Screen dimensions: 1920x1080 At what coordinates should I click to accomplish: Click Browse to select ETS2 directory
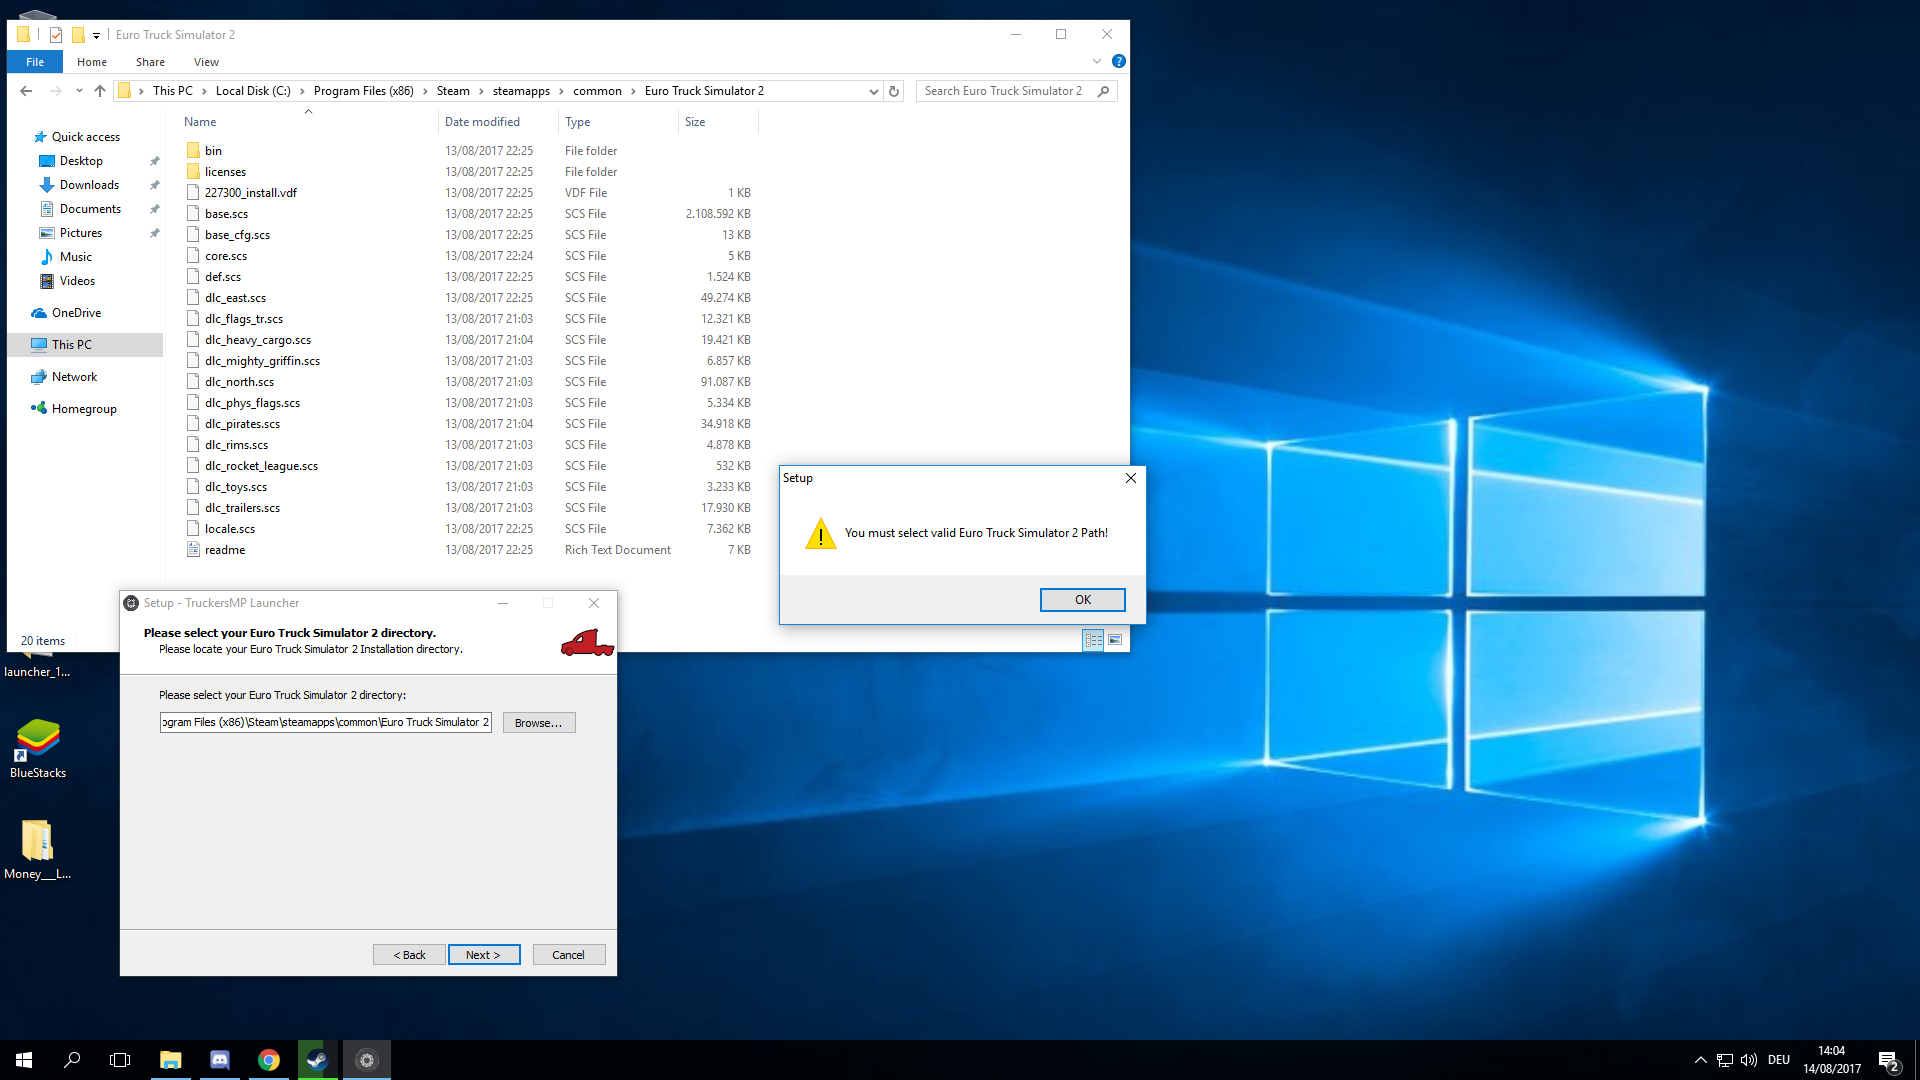pyautogui.click(x=537, y=723)
